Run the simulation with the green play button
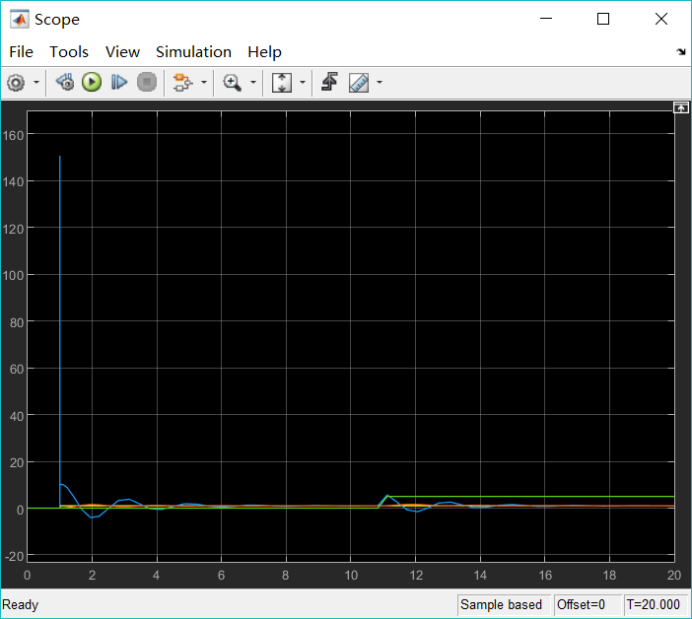Image resolution: width=692 pixels, height=619 pixels. (92, 83)
